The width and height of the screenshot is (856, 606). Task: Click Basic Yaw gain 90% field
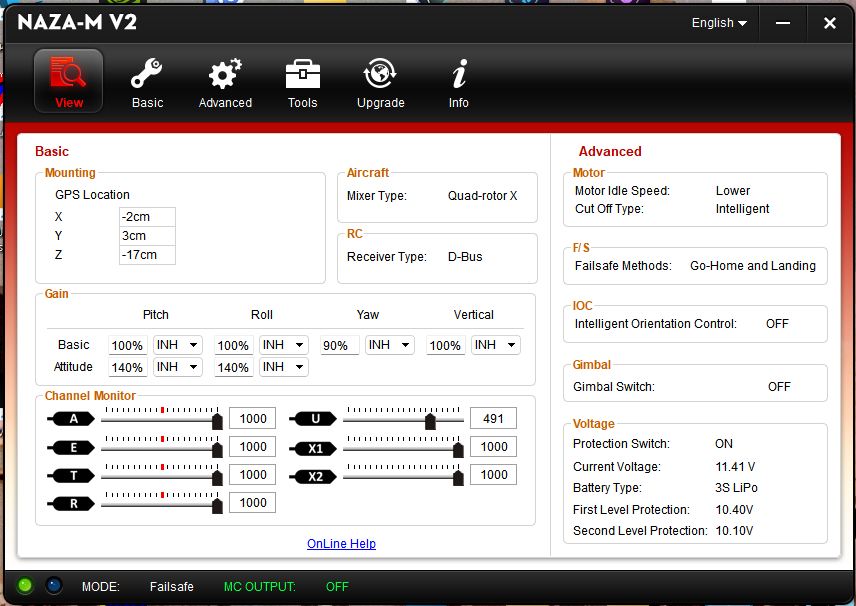point(339,346)
